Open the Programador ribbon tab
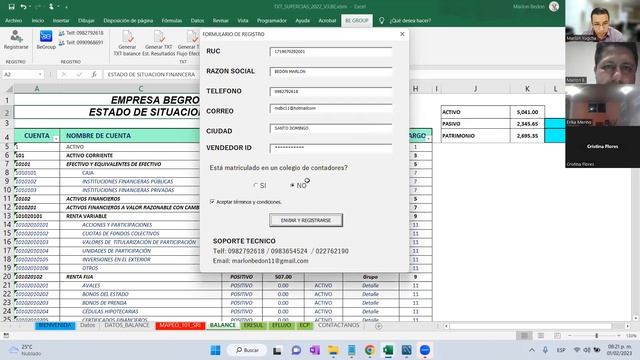640x360 pixels. pyautogui.click(x=271, y=20)
